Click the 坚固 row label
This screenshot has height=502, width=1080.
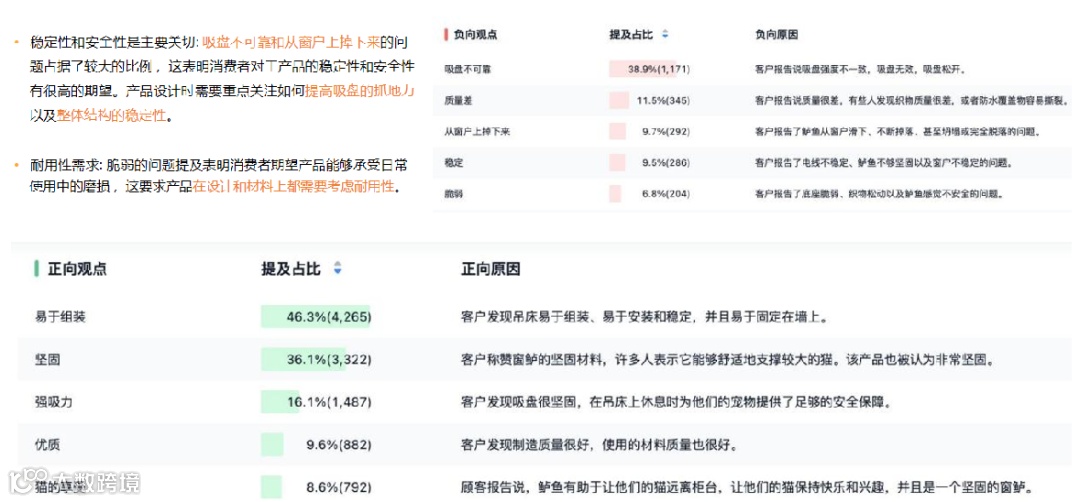click(48, 359)
